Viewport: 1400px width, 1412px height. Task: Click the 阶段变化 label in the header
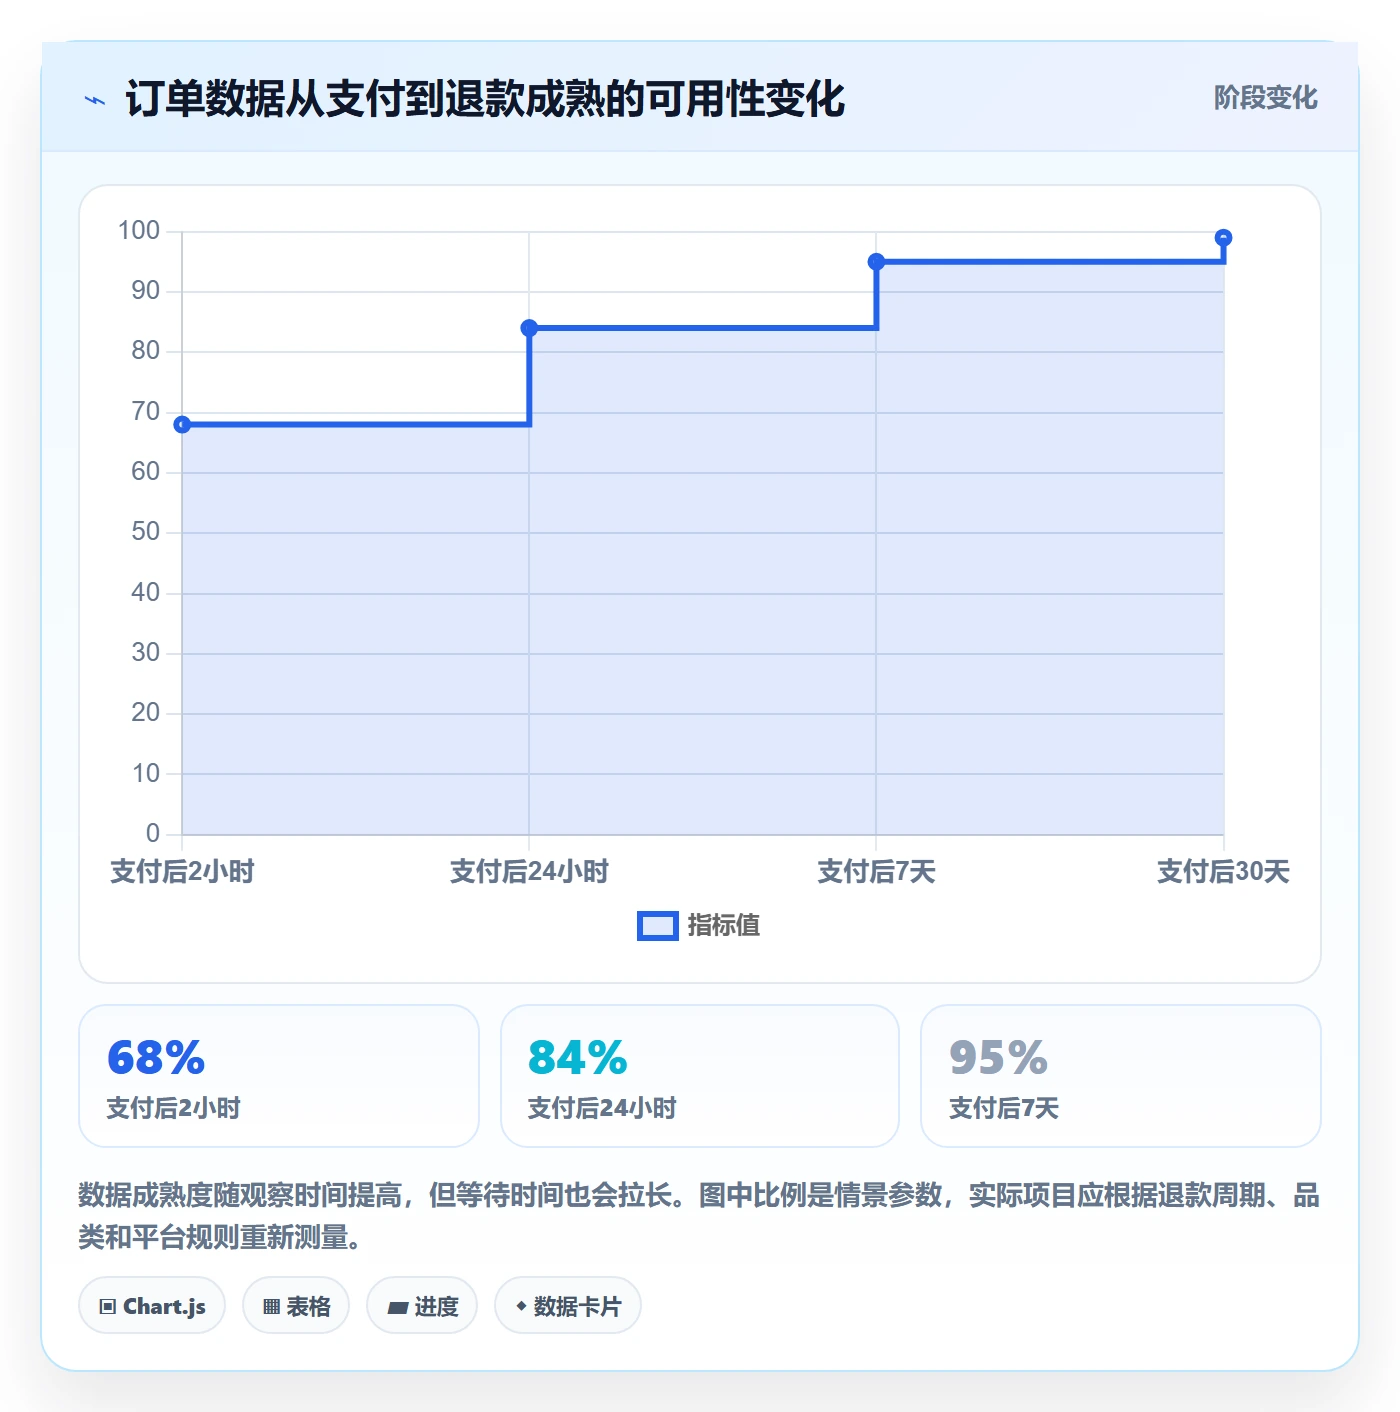click(x=1265, y=98)
